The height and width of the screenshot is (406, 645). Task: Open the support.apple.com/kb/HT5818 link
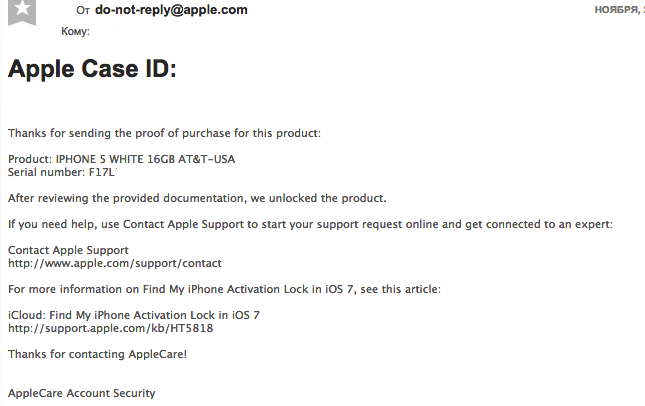click(111, 328)
